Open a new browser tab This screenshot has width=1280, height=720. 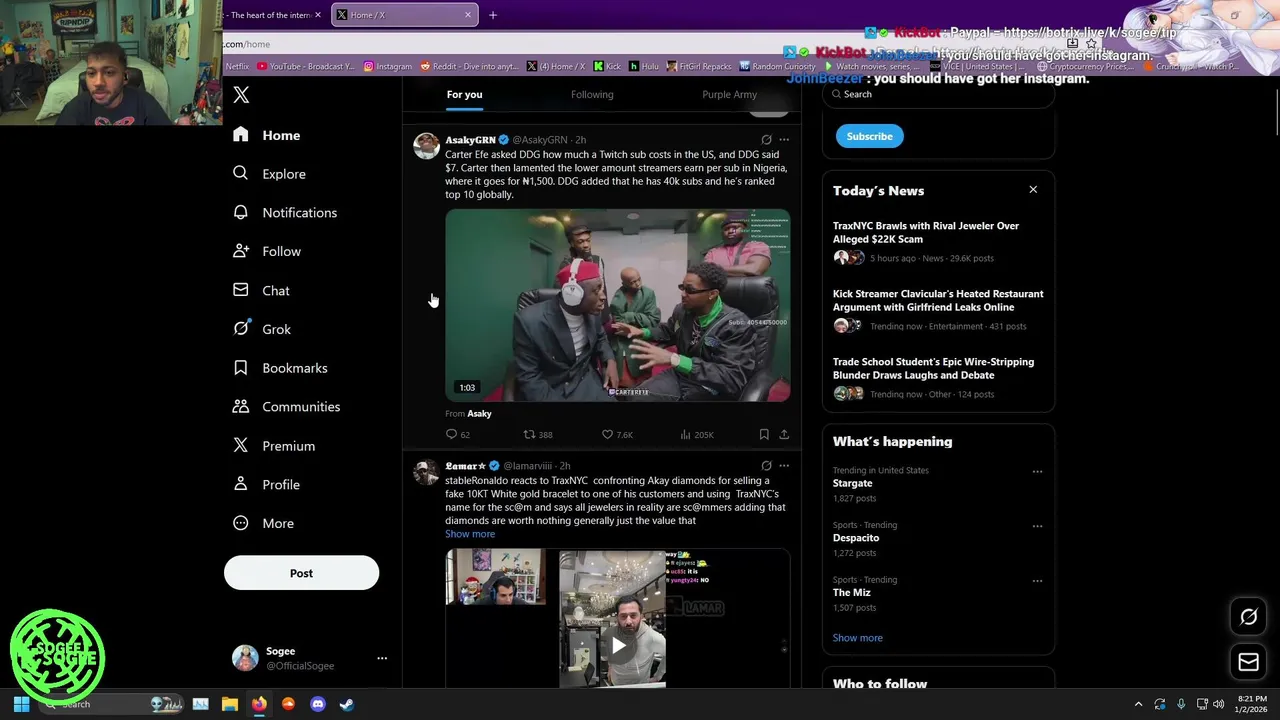(x=492, y=15)
